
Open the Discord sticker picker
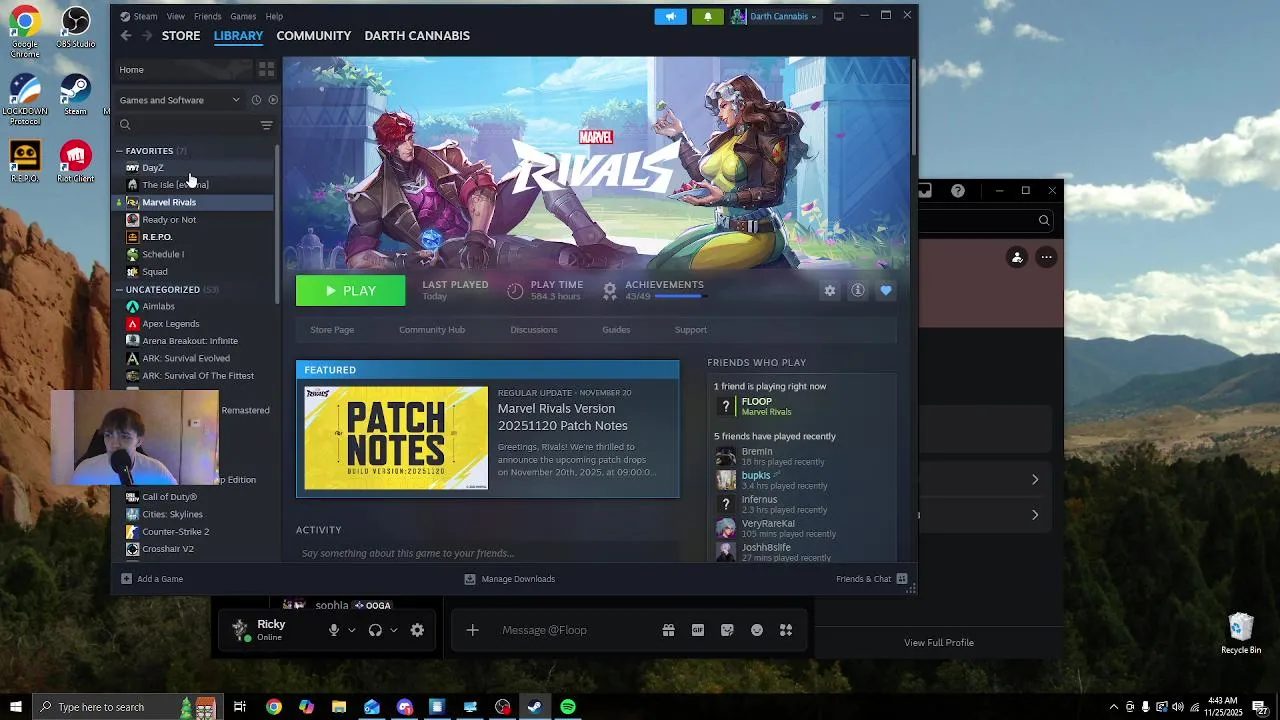727,630
